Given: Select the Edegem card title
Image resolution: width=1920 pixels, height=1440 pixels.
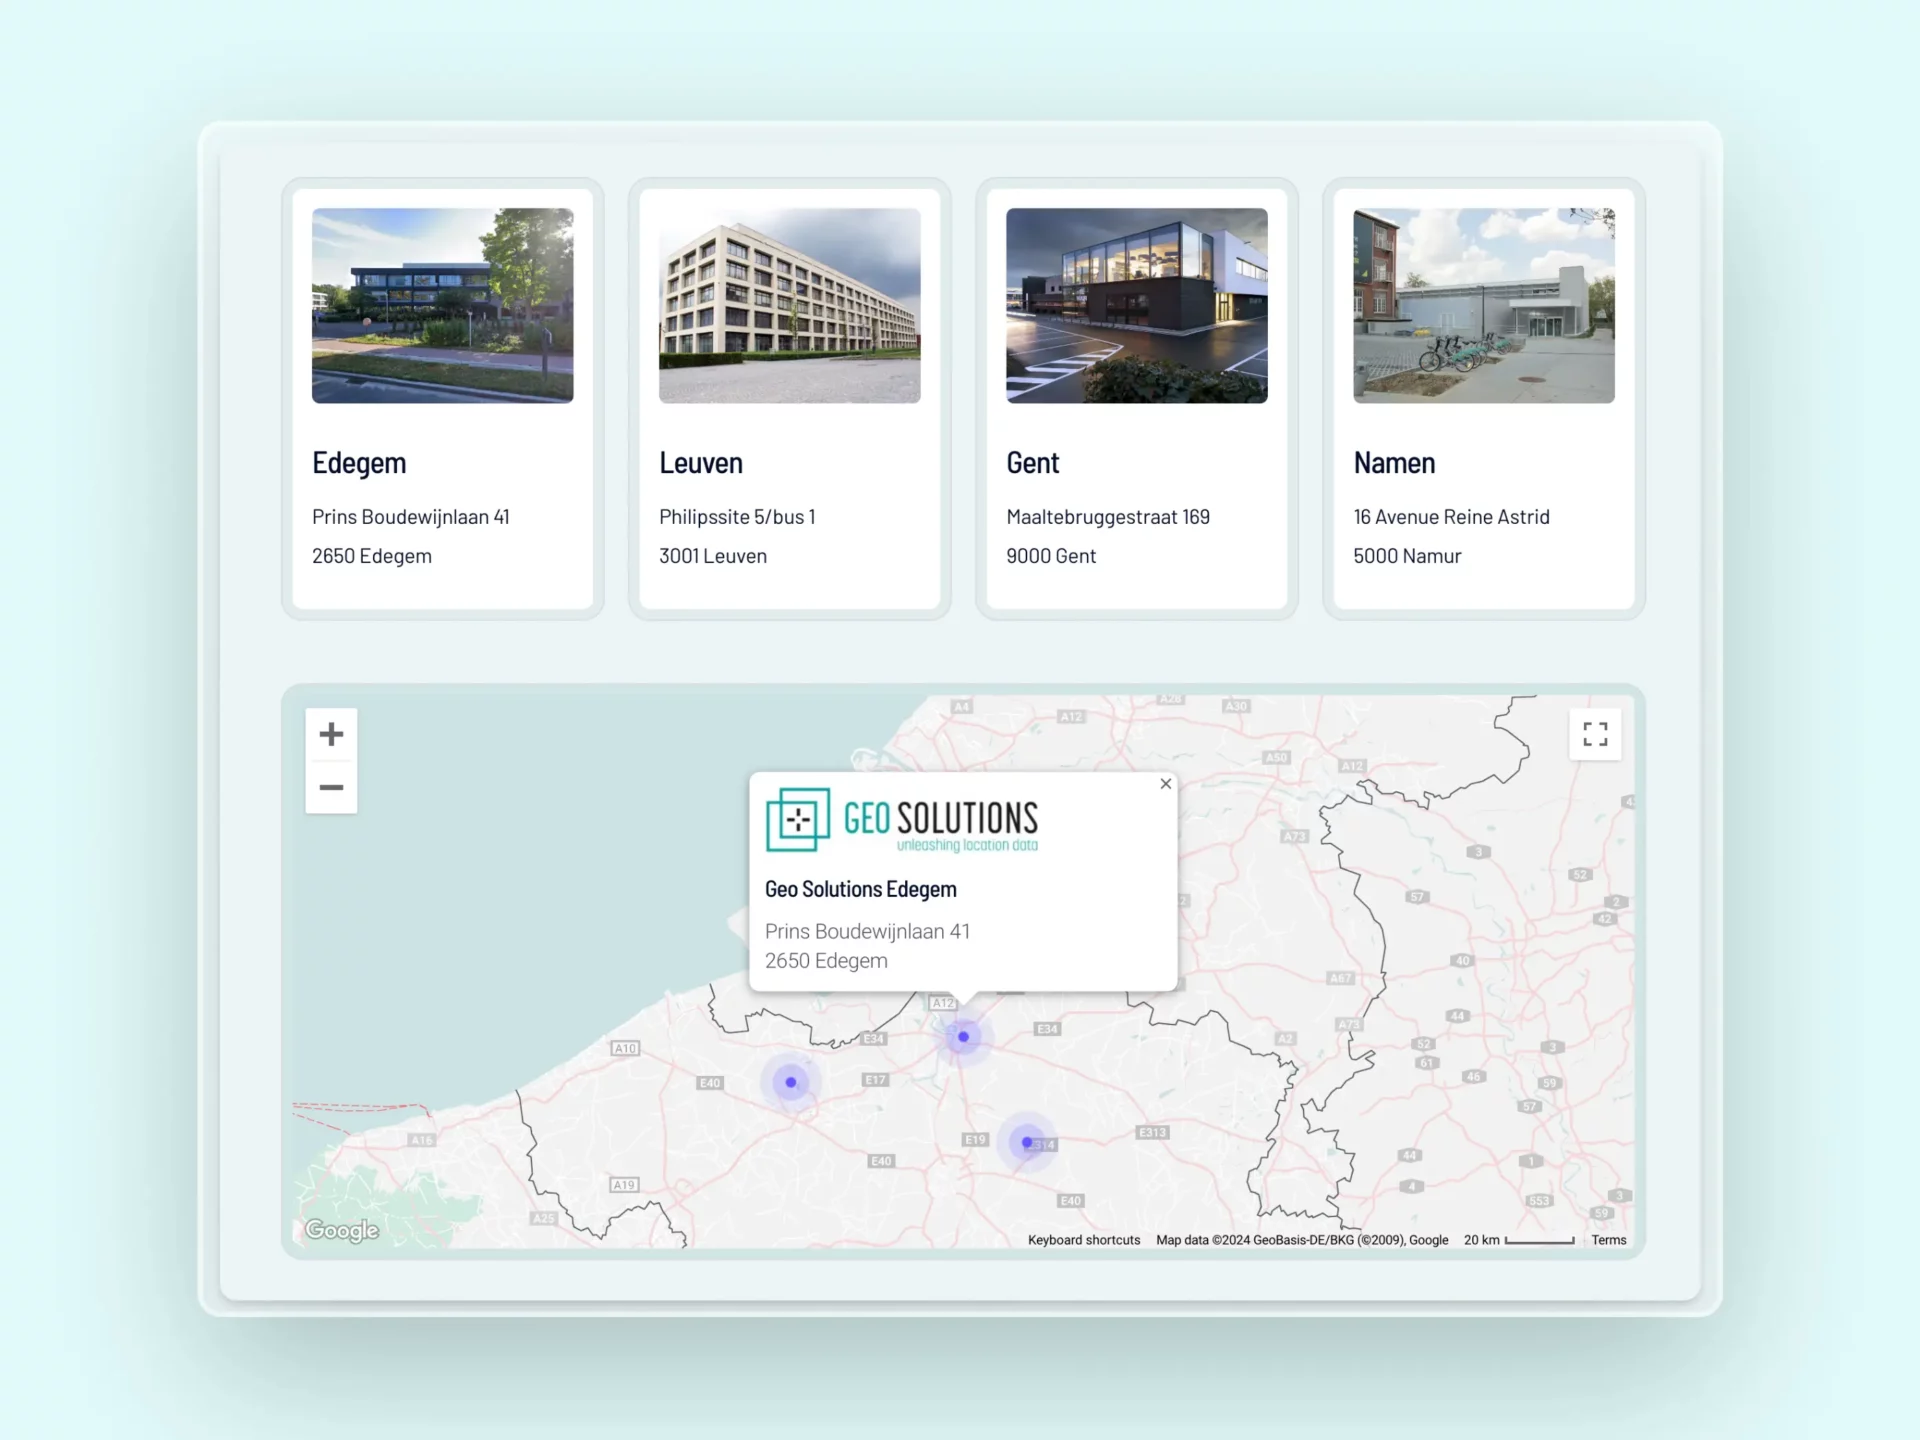Looking at the screenshot, I should 359,463.
